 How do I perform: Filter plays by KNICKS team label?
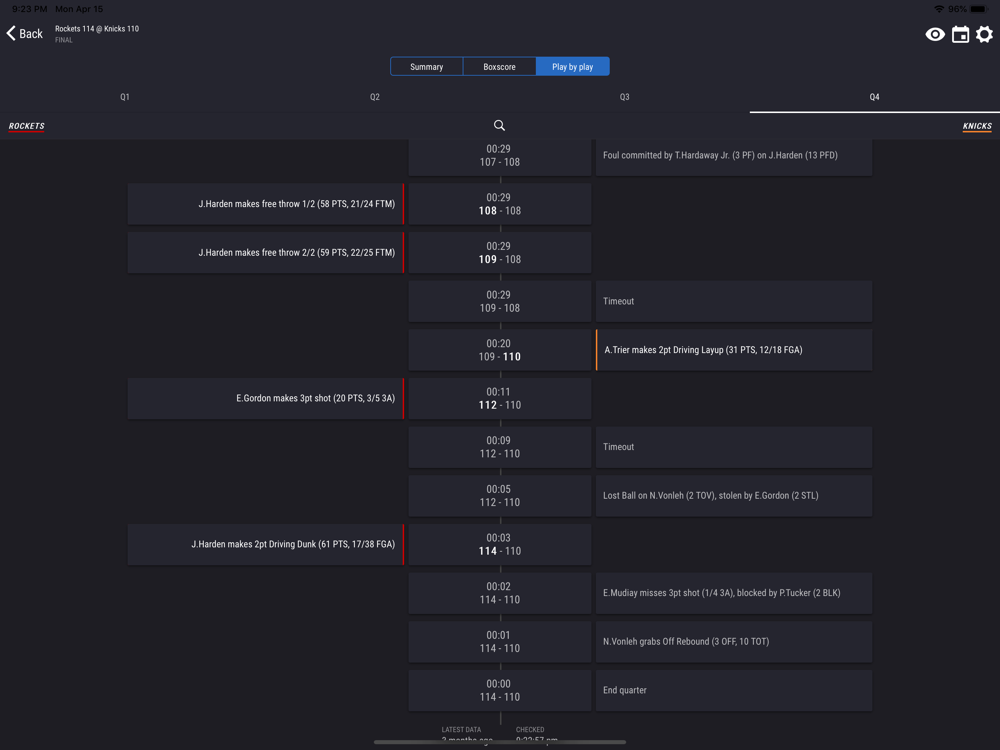pos(977,126)
